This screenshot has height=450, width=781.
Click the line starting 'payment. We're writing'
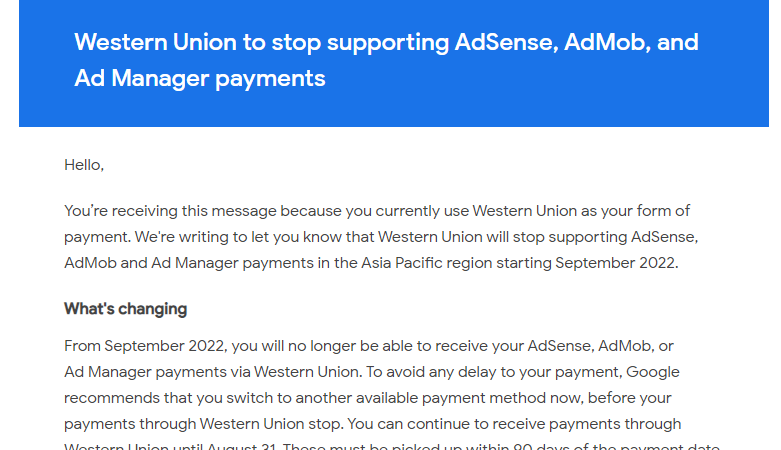(x=381, y=237)
